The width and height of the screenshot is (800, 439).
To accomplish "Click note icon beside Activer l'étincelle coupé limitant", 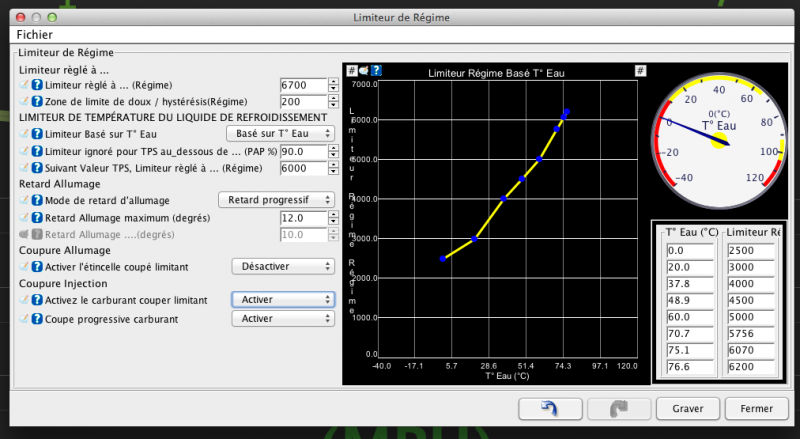I will (x=24, y=266).
